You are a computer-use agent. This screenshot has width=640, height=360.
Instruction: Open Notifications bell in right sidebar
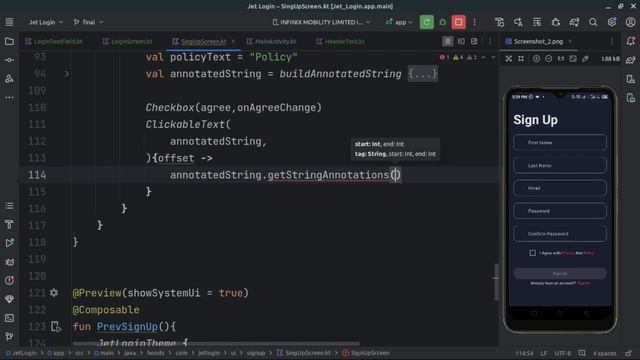click(631, 41)
